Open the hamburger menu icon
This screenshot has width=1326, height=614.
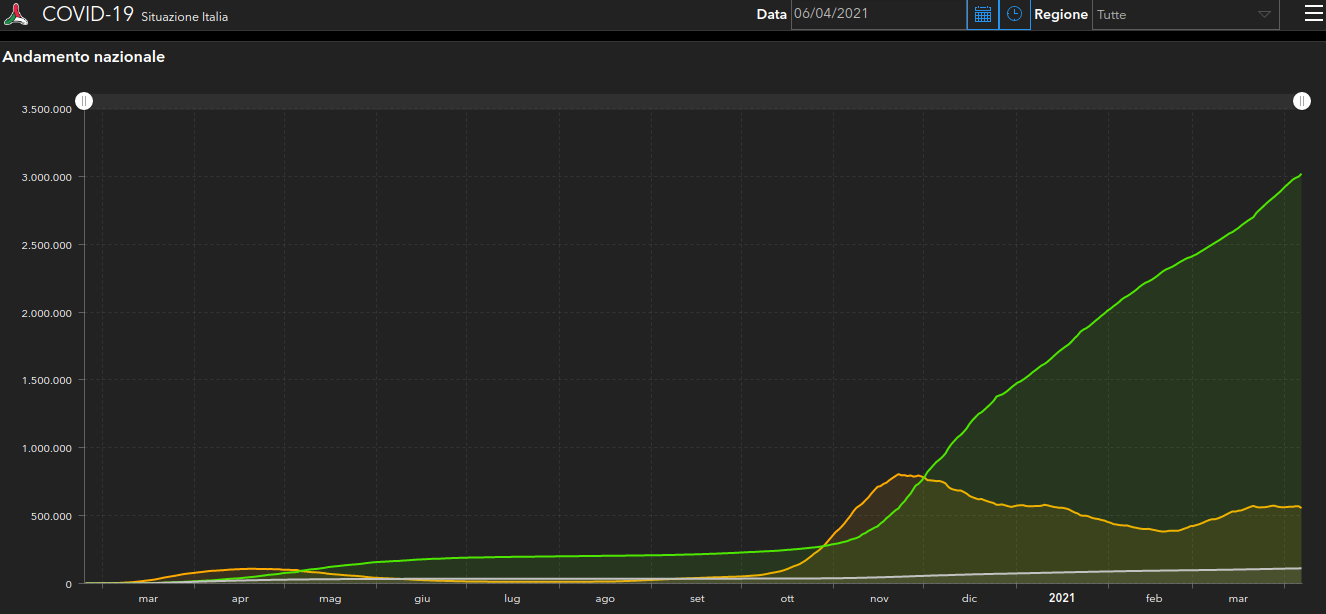(x=1313, y=14)
